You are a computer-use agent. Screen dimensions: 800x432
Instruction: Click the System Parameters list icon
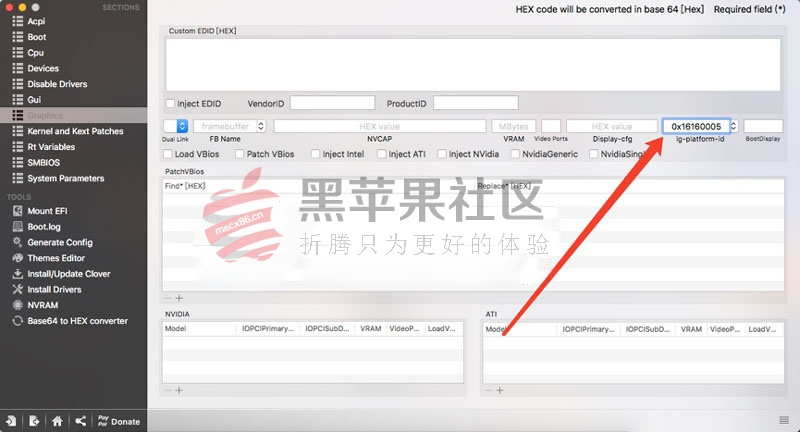[18, 179]
